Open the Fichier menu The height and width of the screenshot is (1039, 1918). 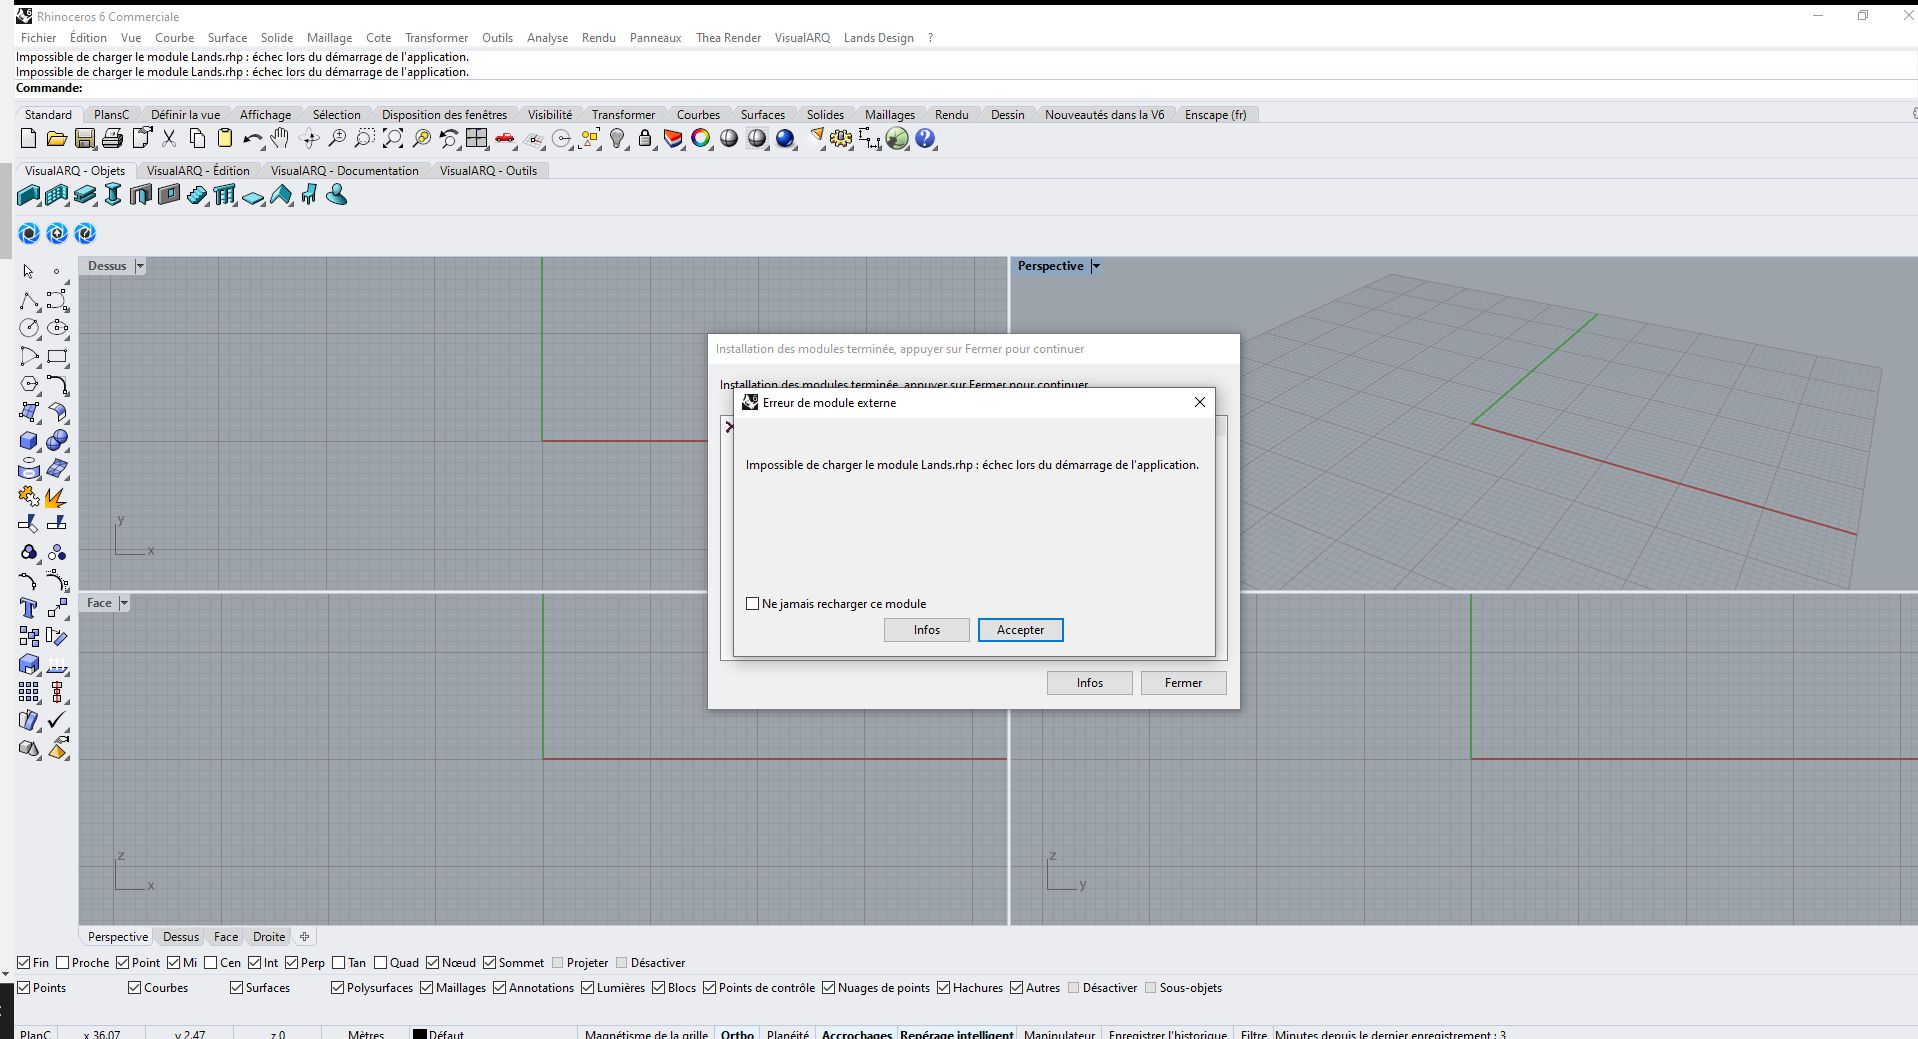tap(39, 38)
